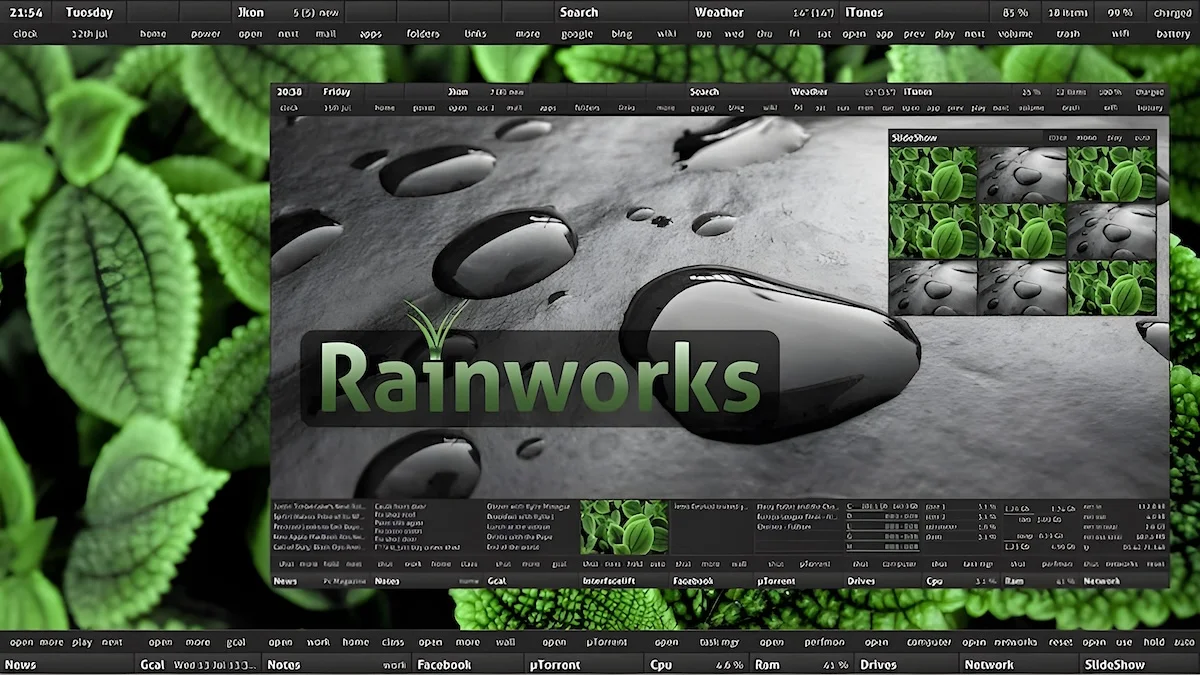Click 'more' in the top desktop bar
The width and height of the screenshot is (1200, 675).
pyautogui.click(x=527, y=33)
